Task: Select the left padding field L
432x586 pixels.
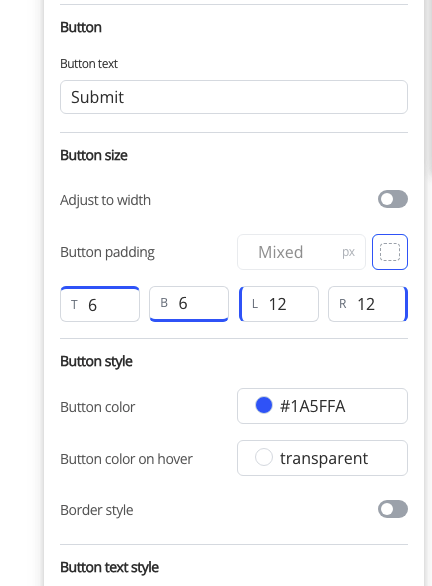Action: pyautogui.click(x=279, y=304)
